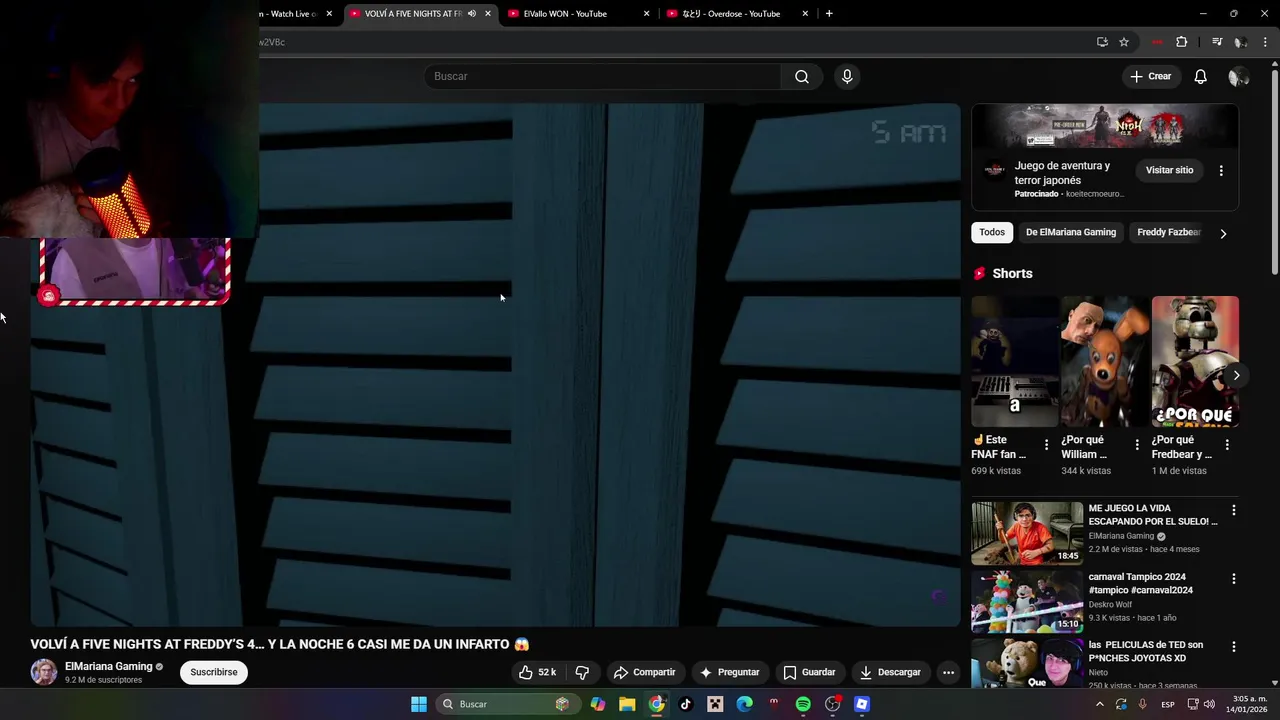Screen dimensions: 1280x720
Task: Mute audio on 'VOLVÍ A FIVE NIGHTS' tab
Action: (x=471, y=14)
